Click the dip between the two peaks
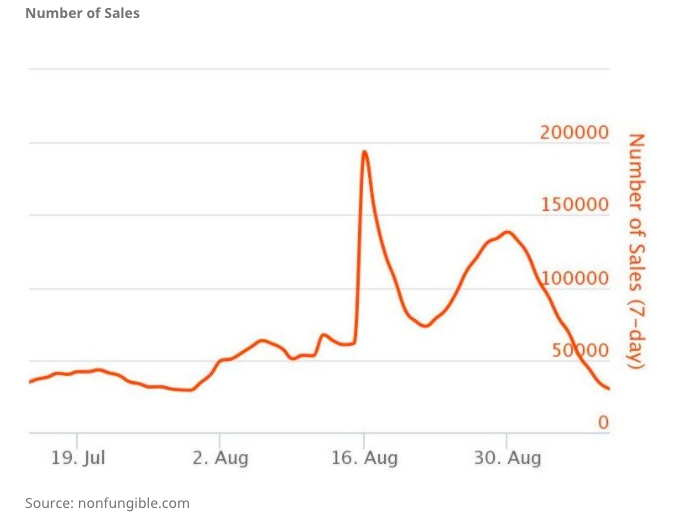 click(426, 325)
